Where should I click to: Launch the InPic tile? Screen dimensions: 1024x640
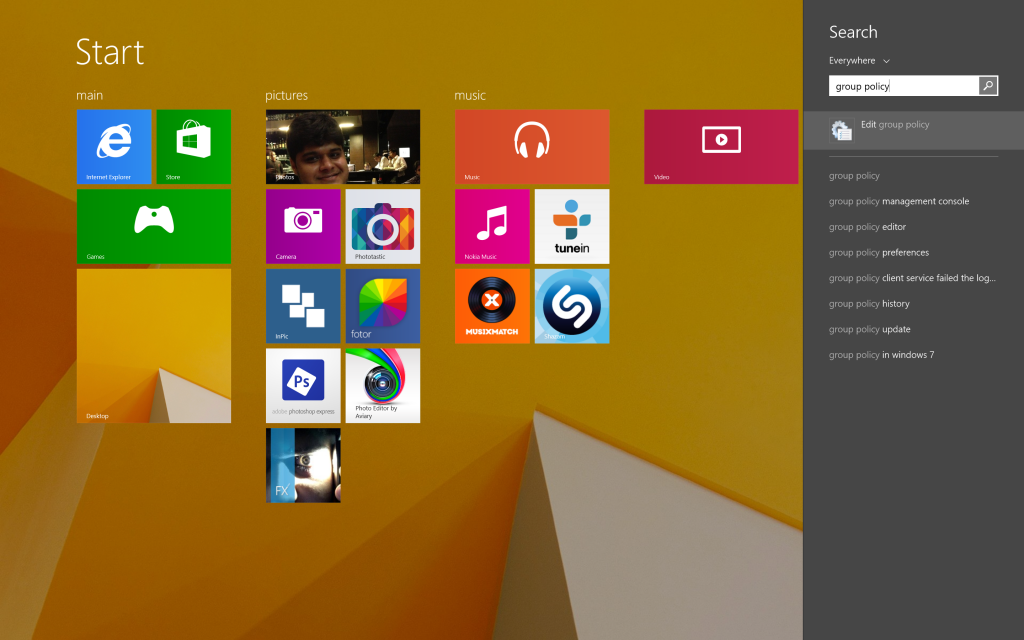tap(303, 306)
